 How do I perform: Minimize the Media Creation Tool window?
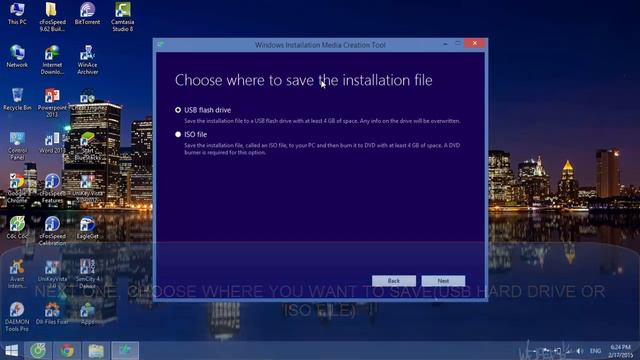(x=445, y=44)
